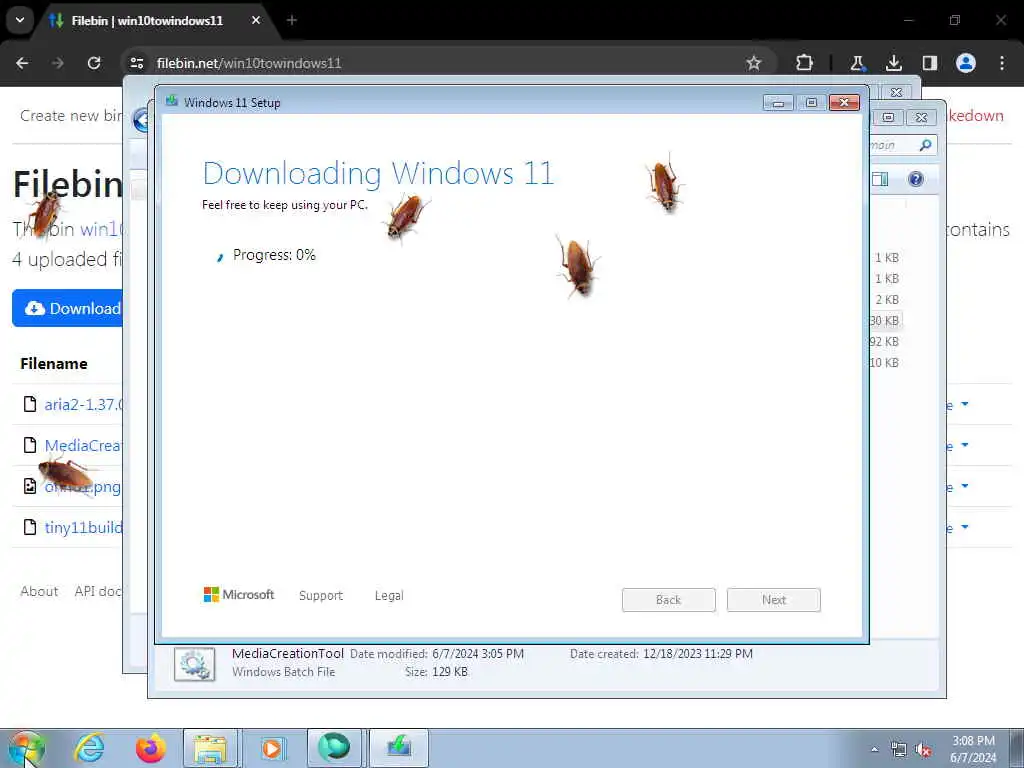1024x768 pixels.
Task: Click the Download button on Filebin page
Action: pyautogui.click(x=68, y=308)
